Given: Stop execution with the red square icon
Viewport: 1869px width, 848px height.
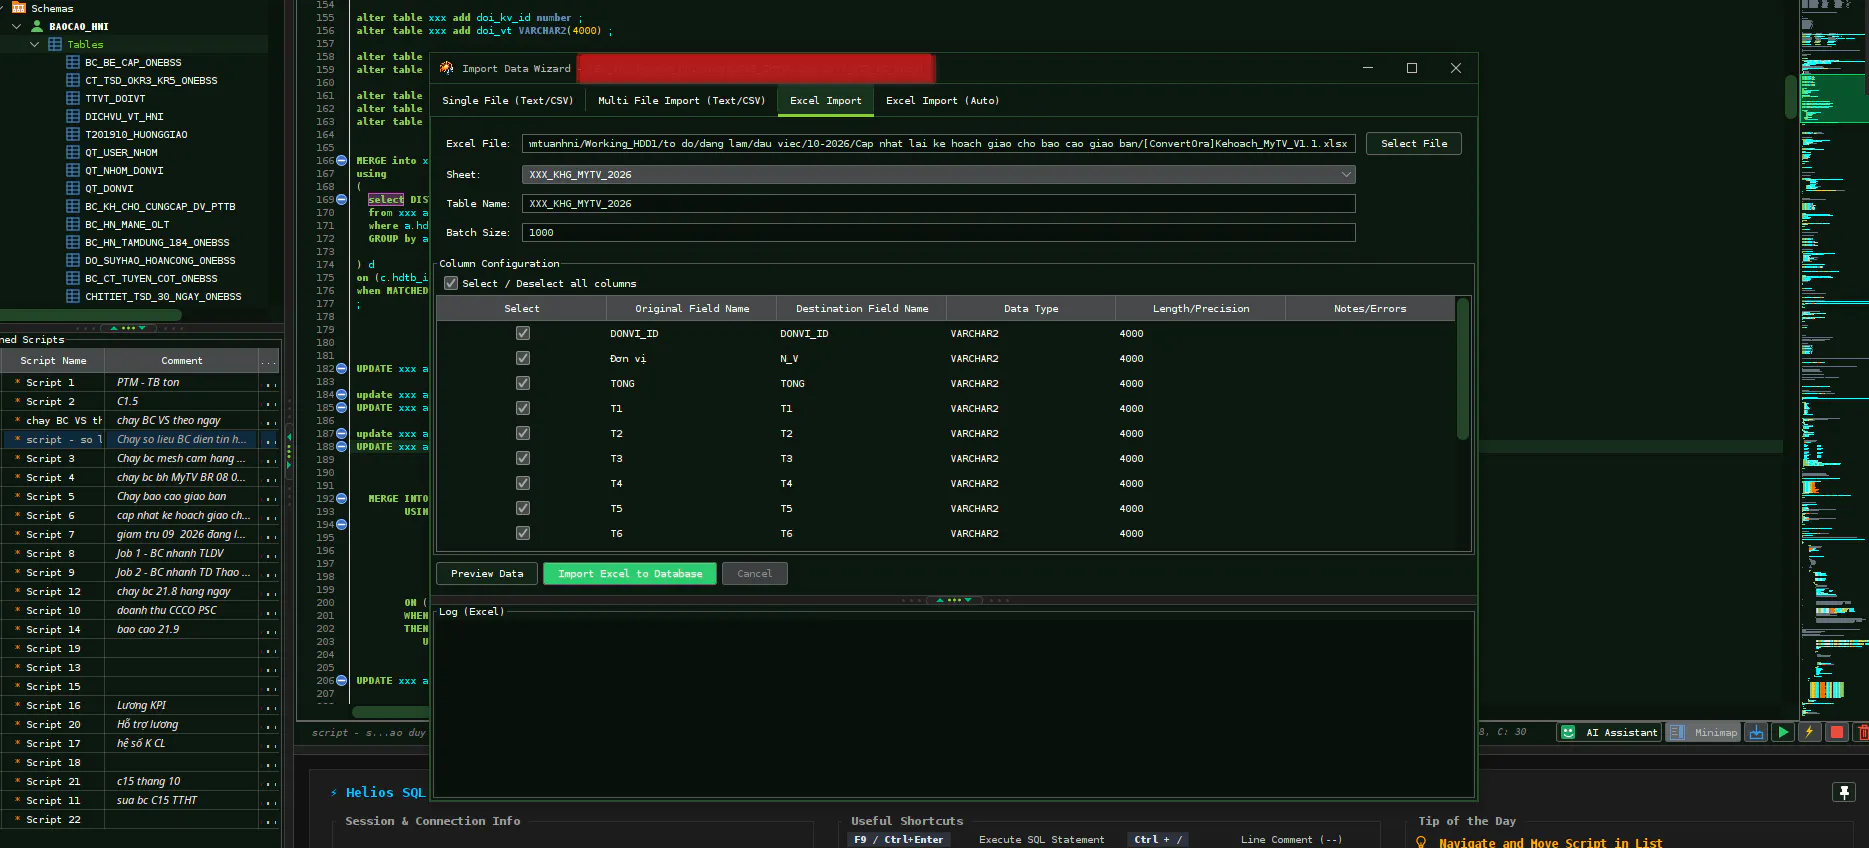Looking at the screenshot, I should 1836,732.
